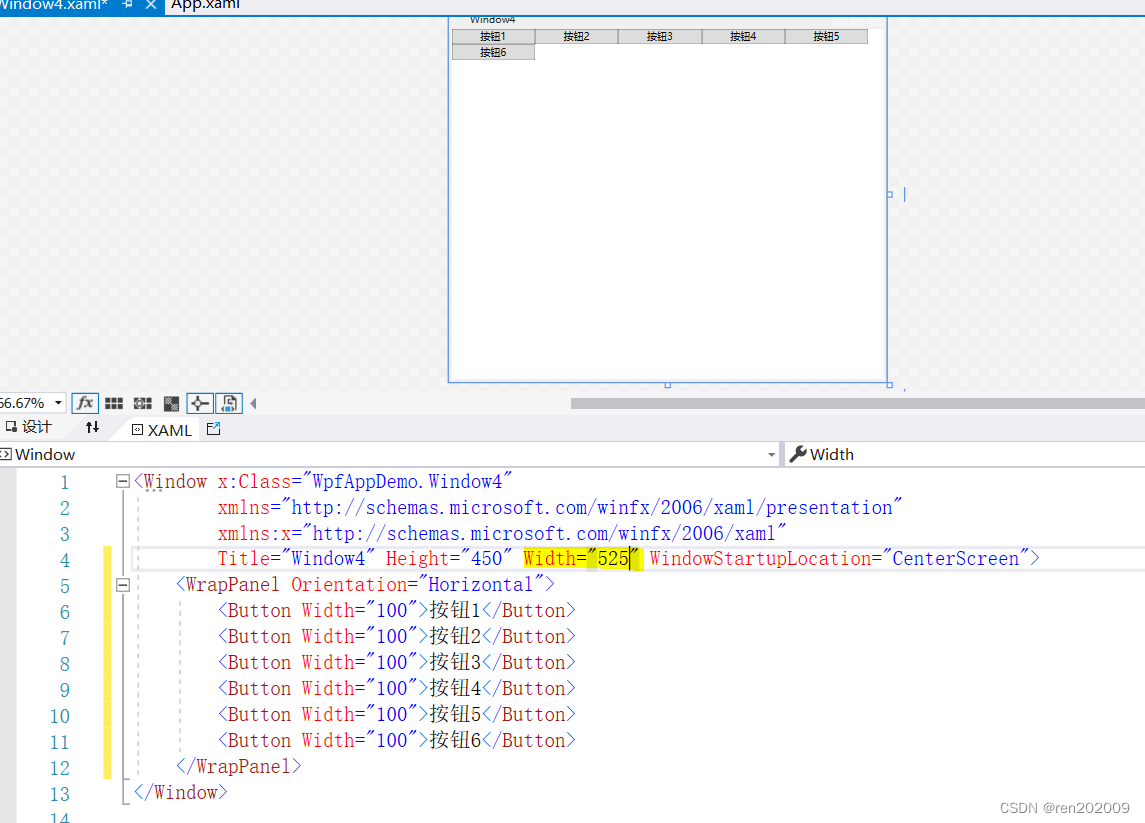Open the Window element breadcrumb dropdown
Screen dimensions: 1145x823
click(x=771, y=454)
